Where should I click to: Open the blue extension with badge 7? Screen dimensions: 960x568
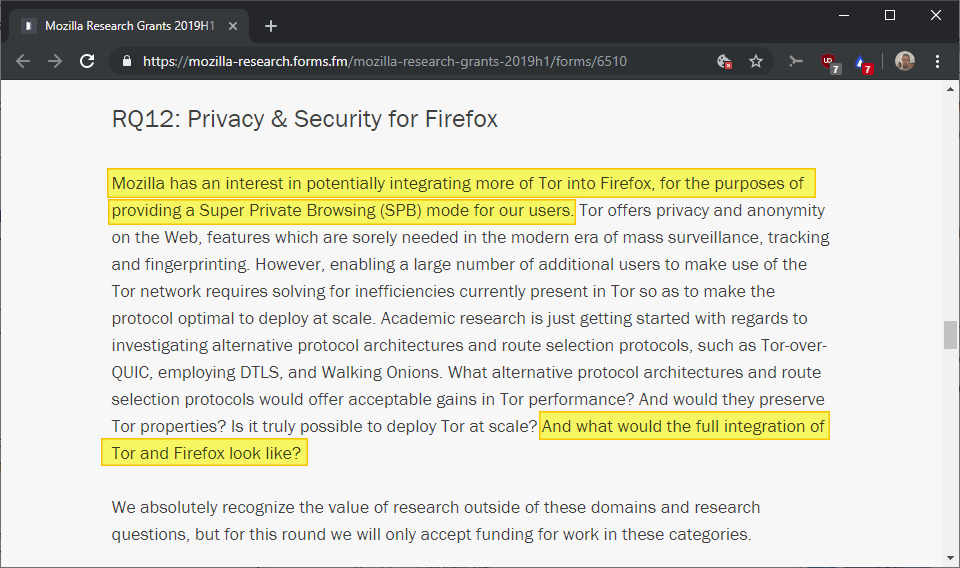[x=863, y=63]
